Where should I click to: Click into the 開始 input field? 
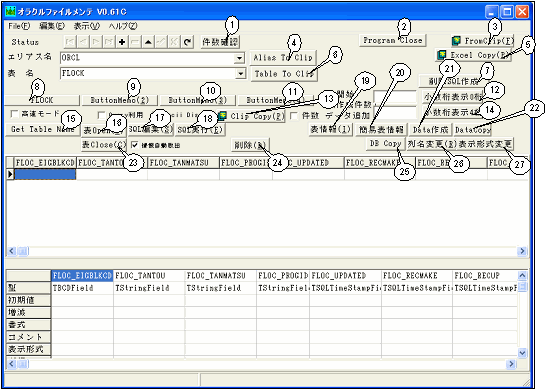point(395,97)
